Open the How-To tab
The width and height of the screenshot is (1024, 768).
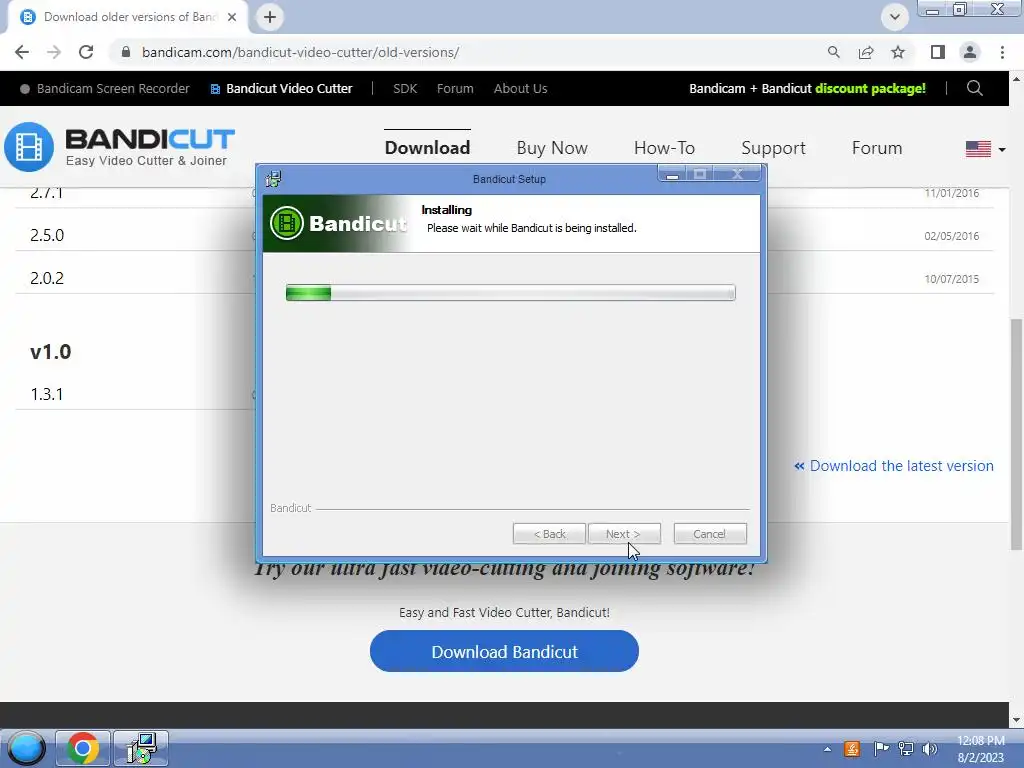[x=664, y=148]
